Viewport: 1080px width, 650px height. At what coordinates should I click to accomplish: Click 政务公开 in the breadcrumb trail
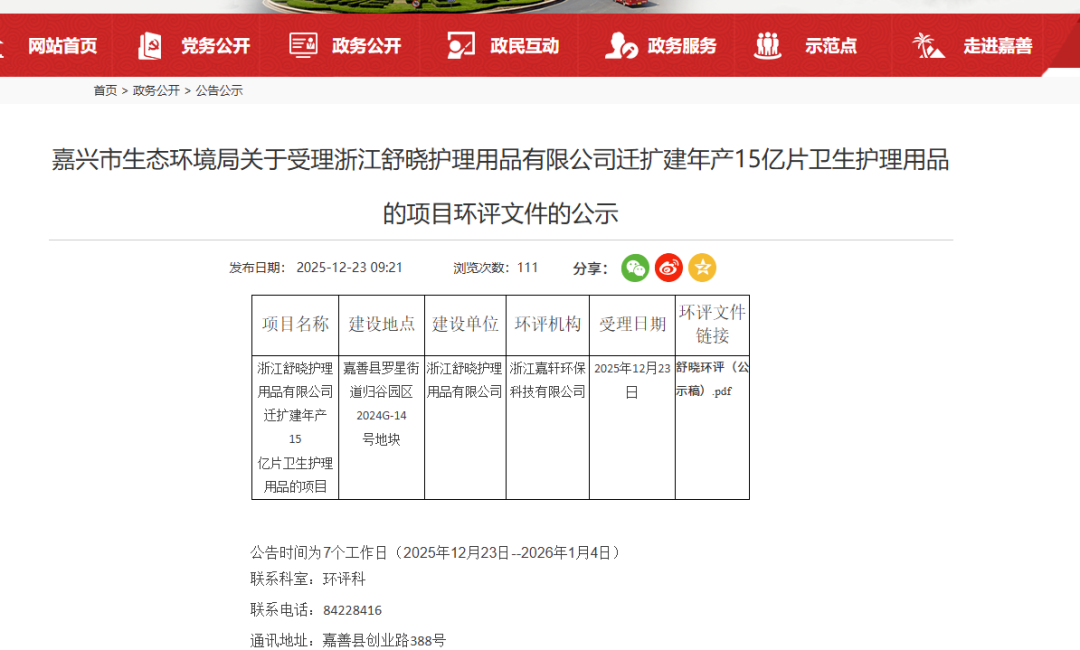click(156, 91)
